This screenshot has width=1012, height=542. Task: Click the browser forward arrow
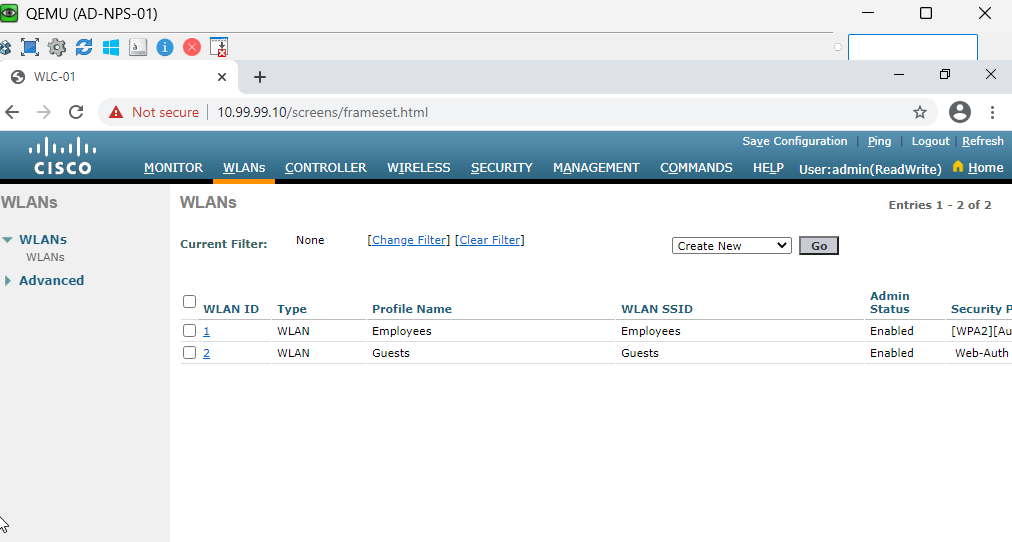pyautogui.click(x=44, y=112)
